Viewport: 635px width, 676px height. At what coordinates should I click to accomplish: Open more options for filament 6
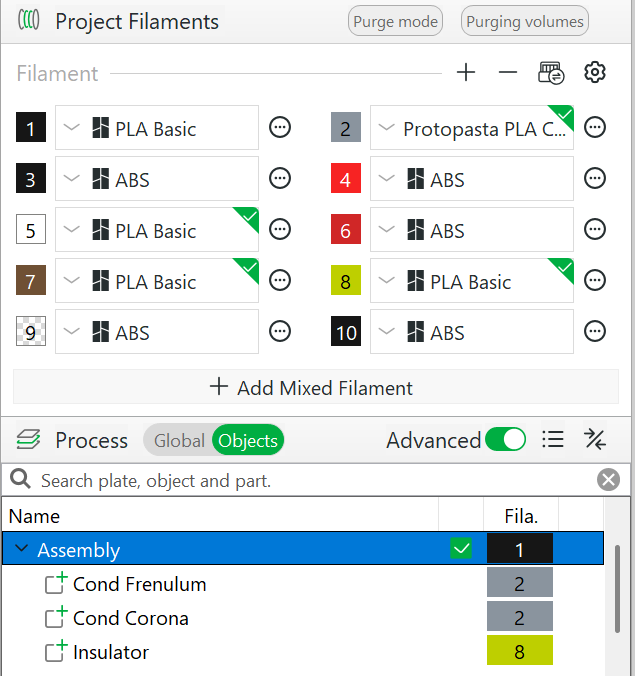(x=595, y=229)
